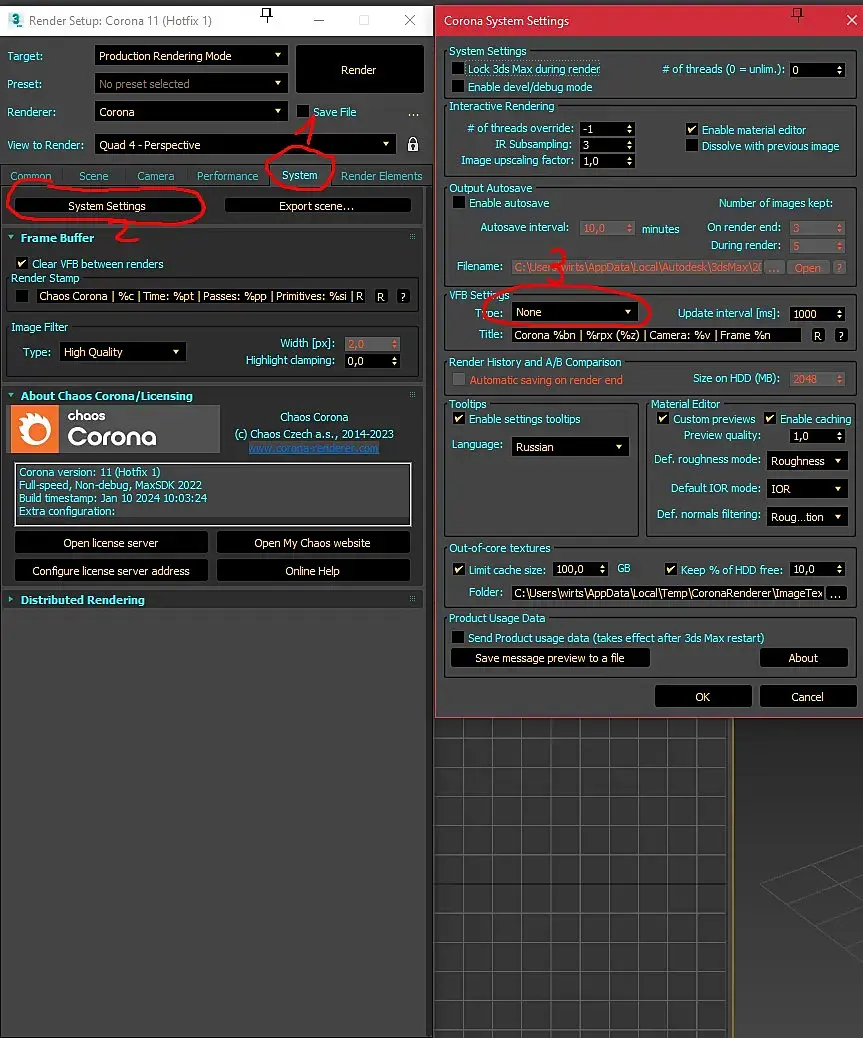Open the View to Render dropdown
The width and height of the screenshot is (863, 1038).
245,144
